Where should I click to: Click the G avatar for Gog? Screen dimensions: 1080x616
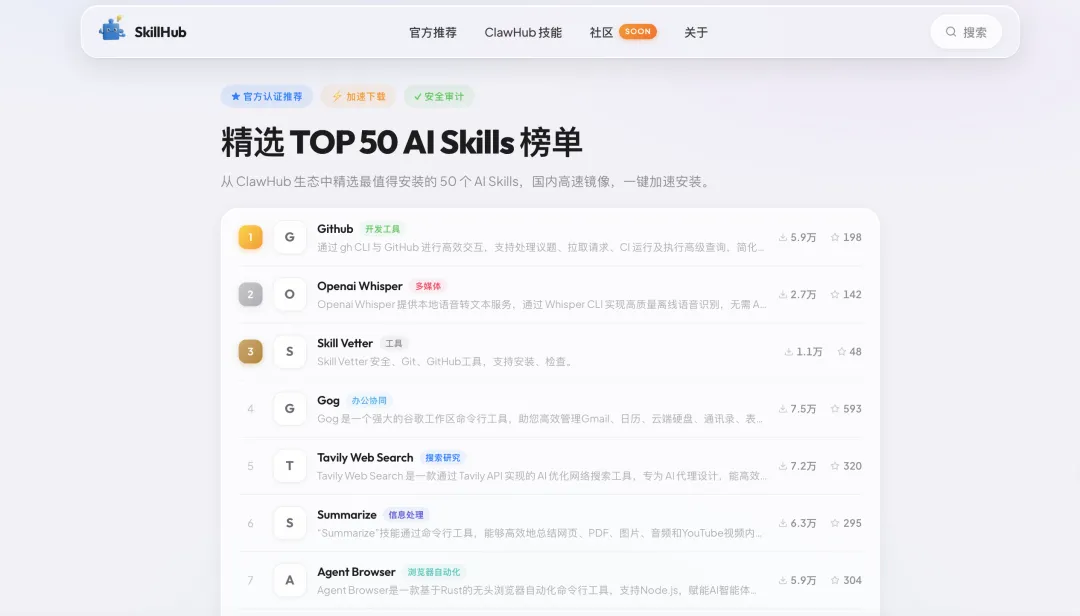[290, 409]
